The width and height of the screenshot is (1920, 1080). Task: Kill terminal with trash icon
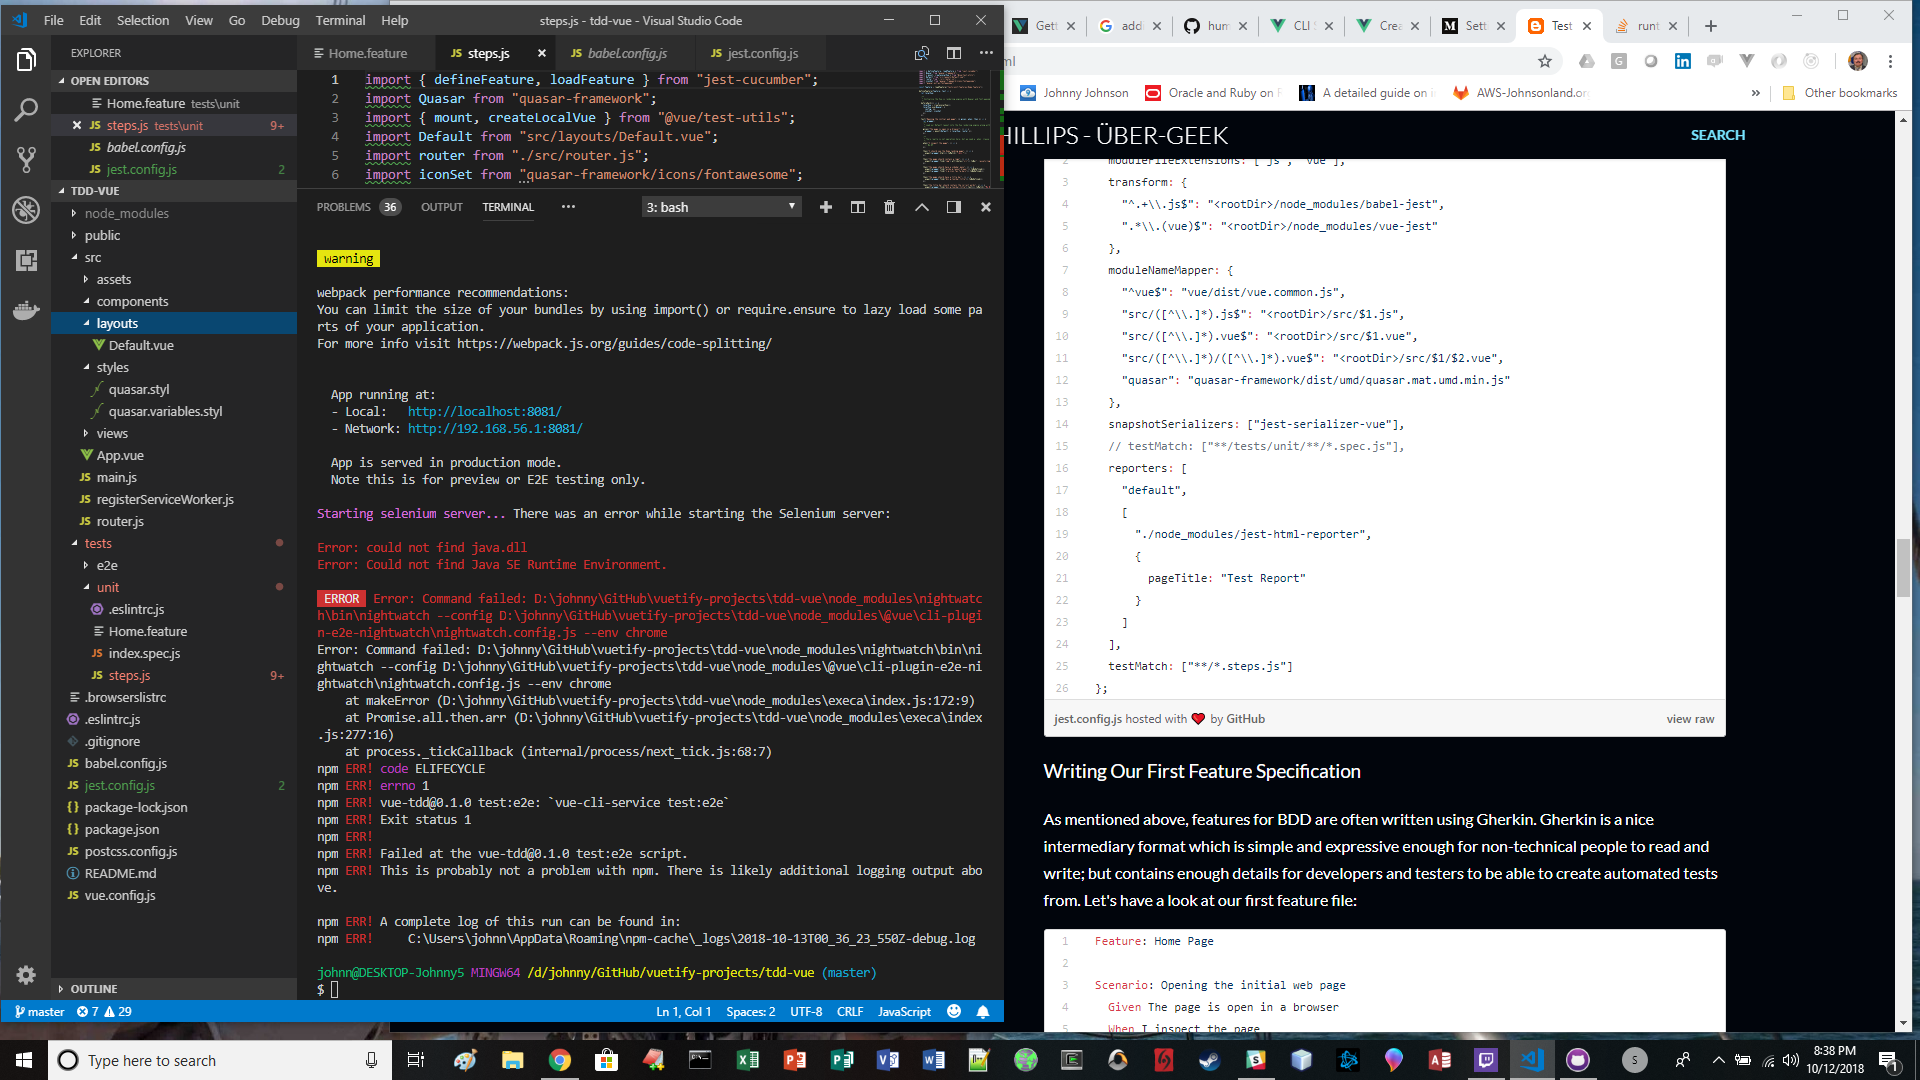[889, 207]
